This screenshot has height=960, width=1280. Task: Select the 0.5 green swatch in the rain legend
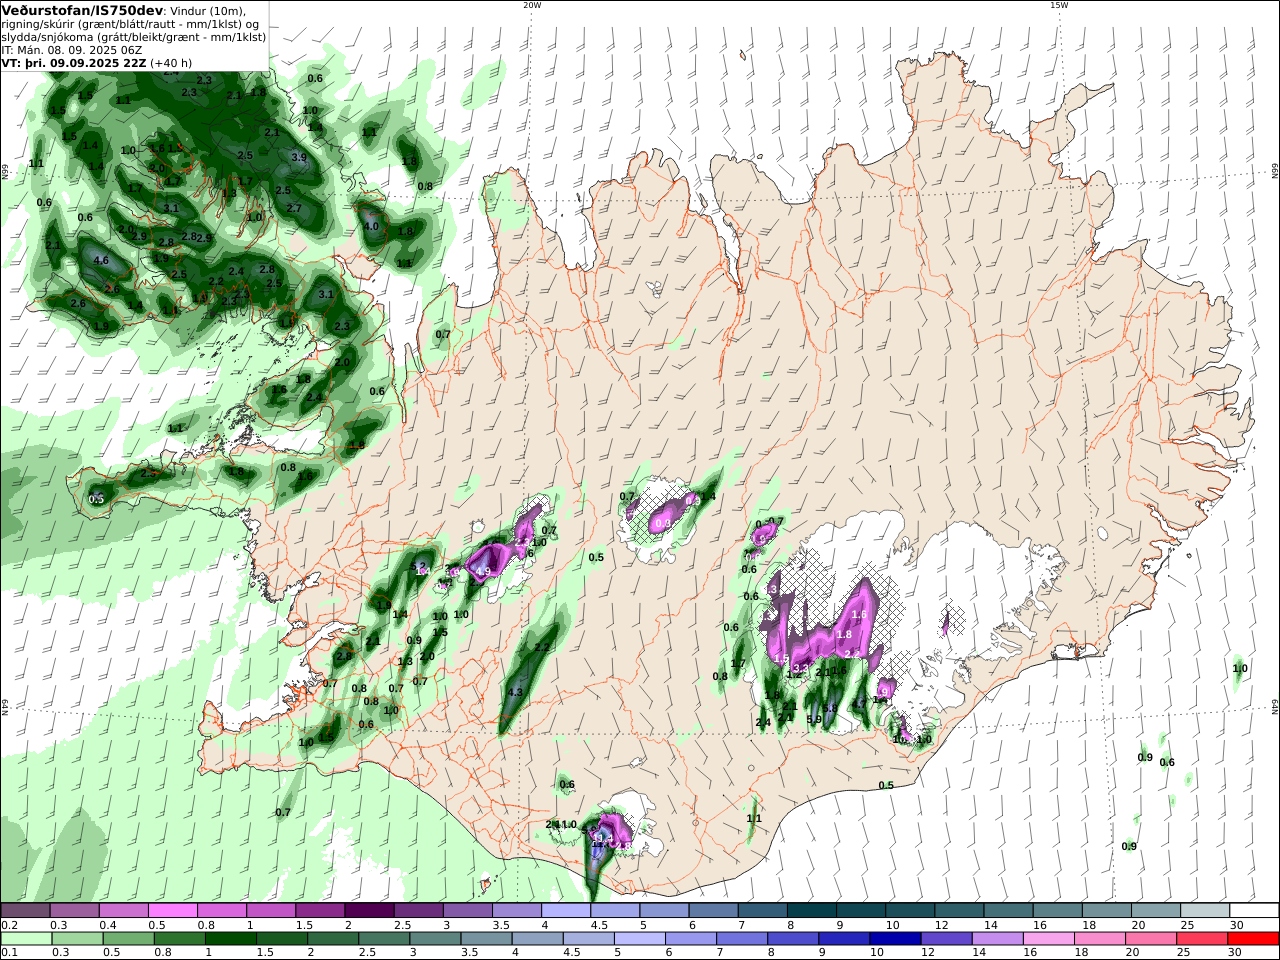[x=129, y=939]
